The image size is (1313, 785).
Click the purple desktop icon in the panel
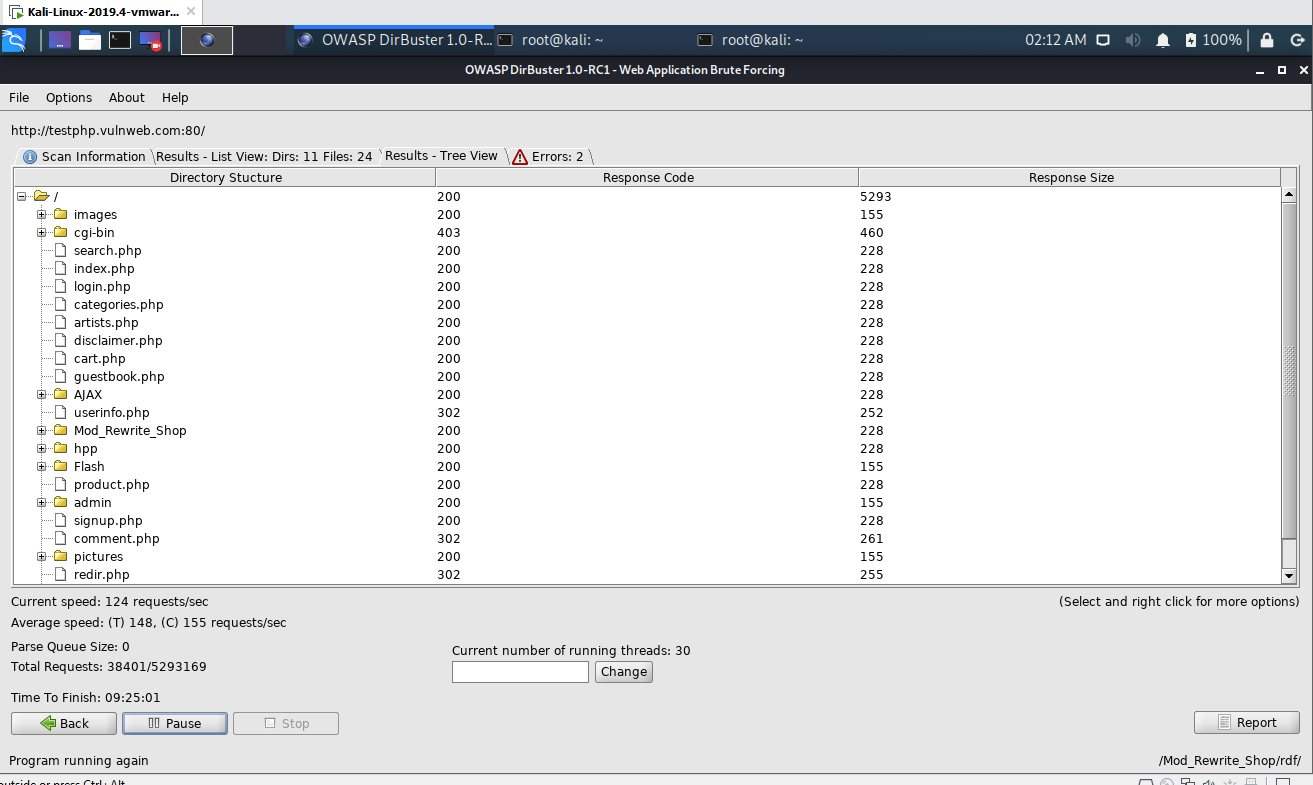[60, 40]
